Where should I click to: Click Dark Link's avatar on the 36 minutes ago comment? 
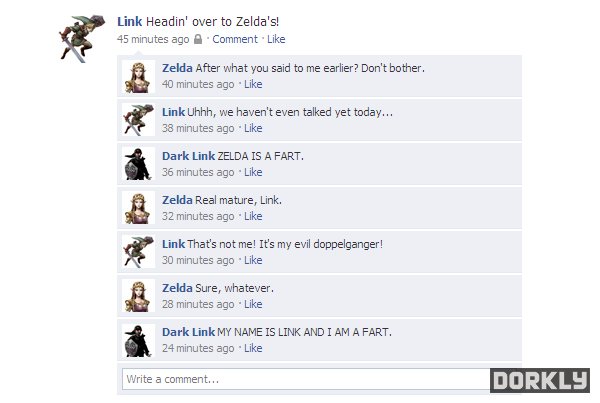point(138,164)
